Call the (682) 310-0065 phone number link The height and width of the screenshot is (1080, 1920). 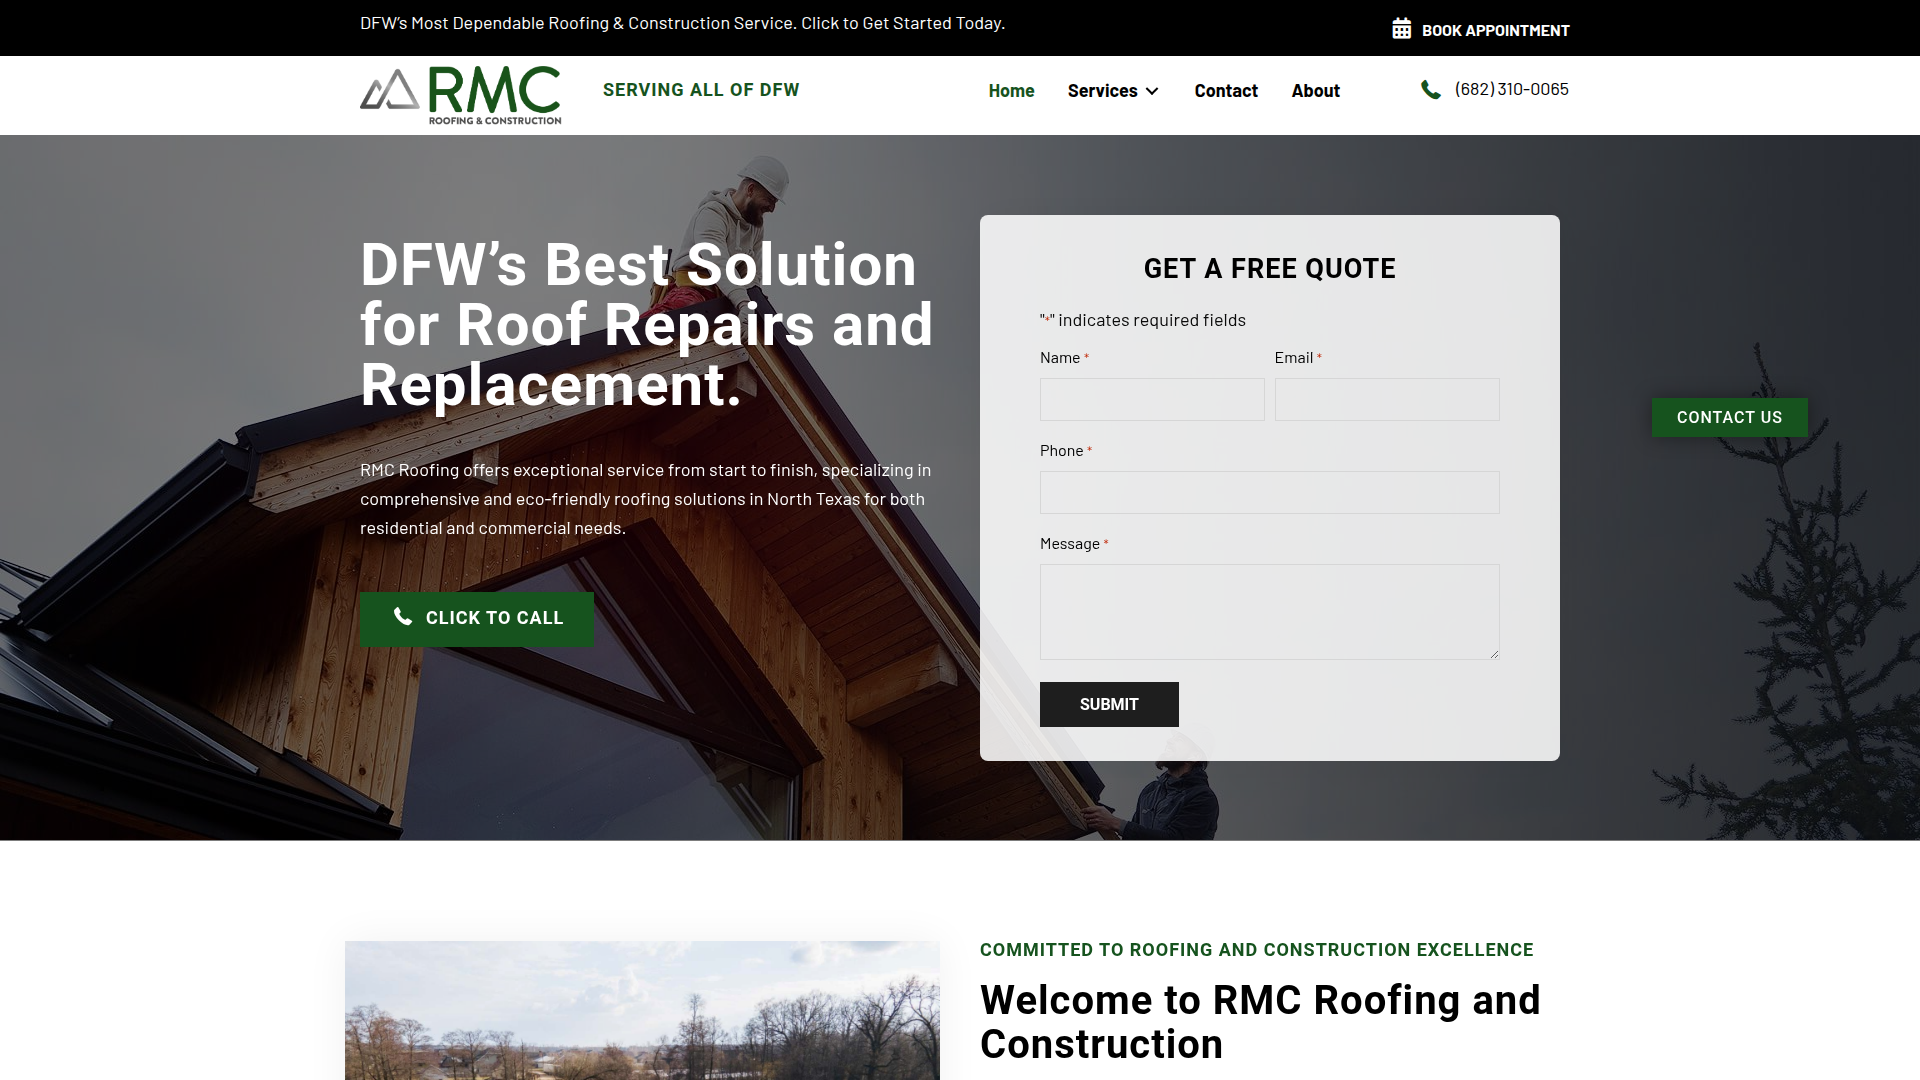tap(1511, 89)
